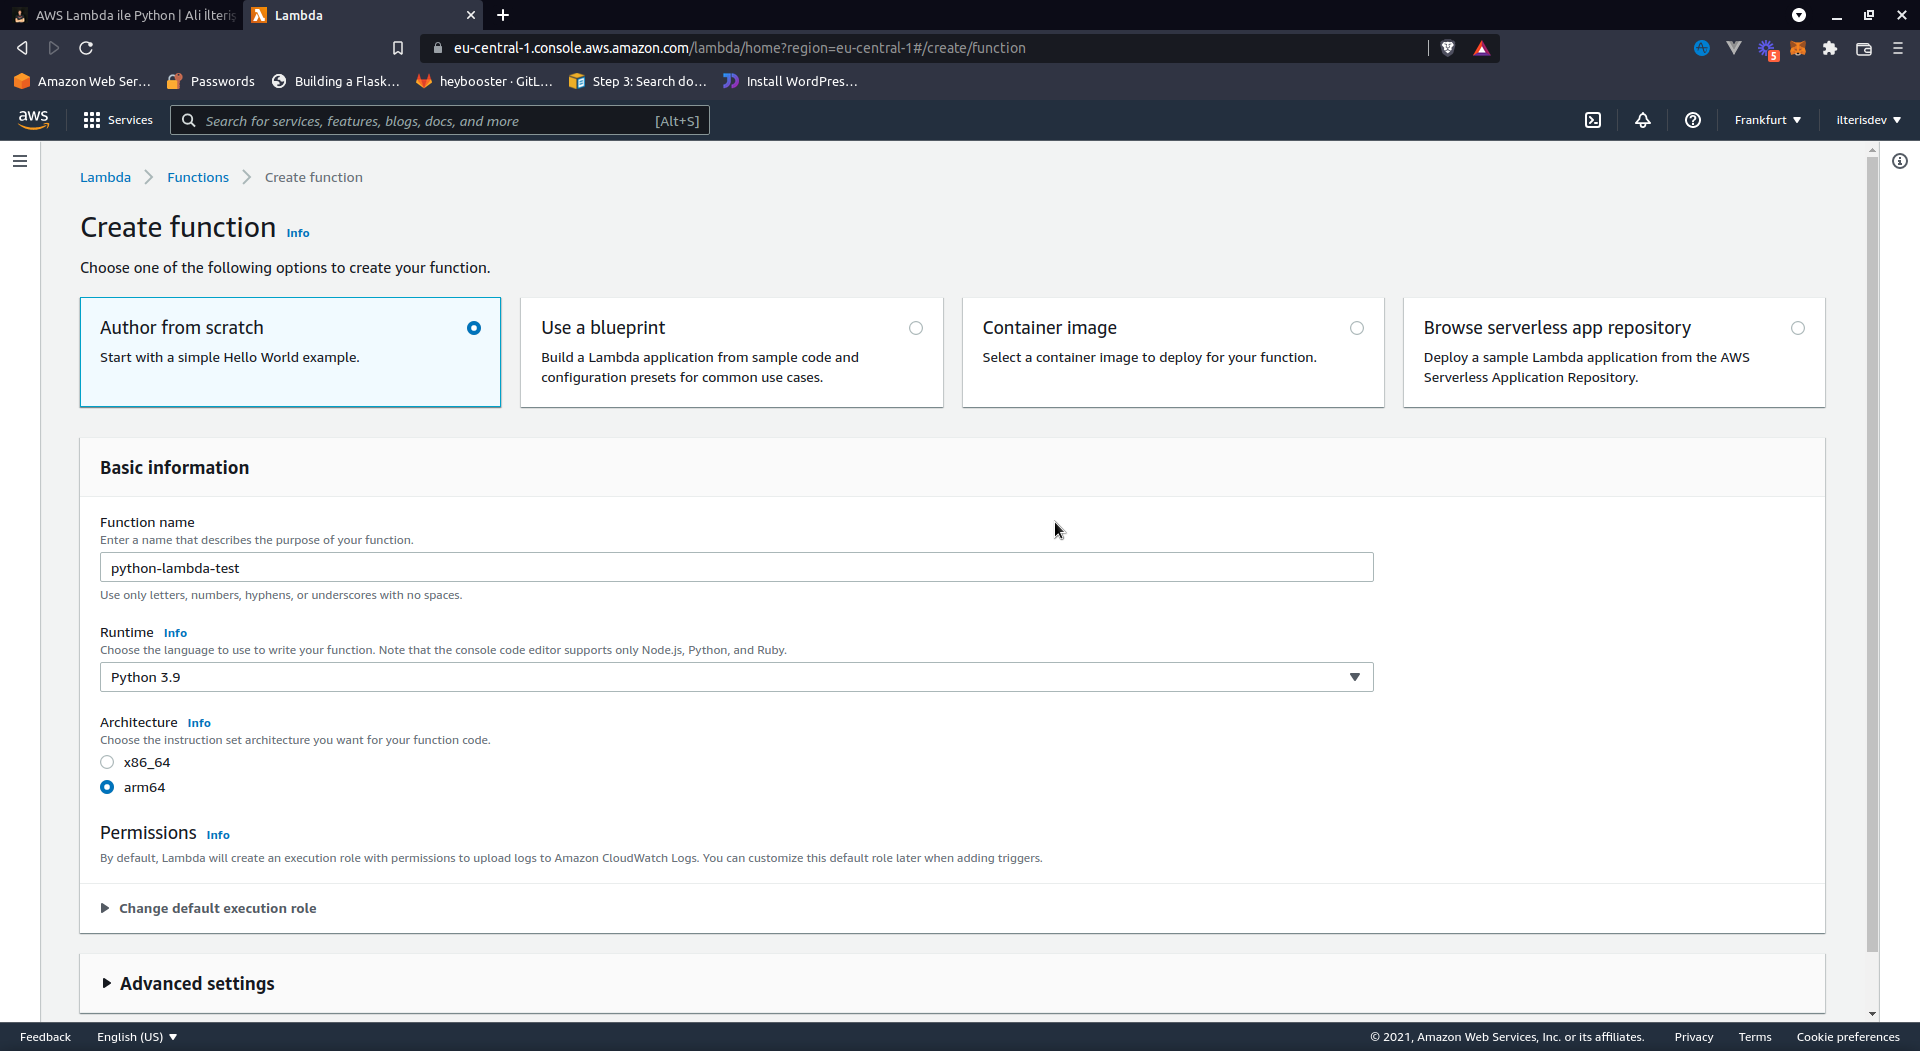This screenshot has width=1920, height=1051.
Task: Open the Runtime Python 3.9 dropdown
Action: coord(736,677)
